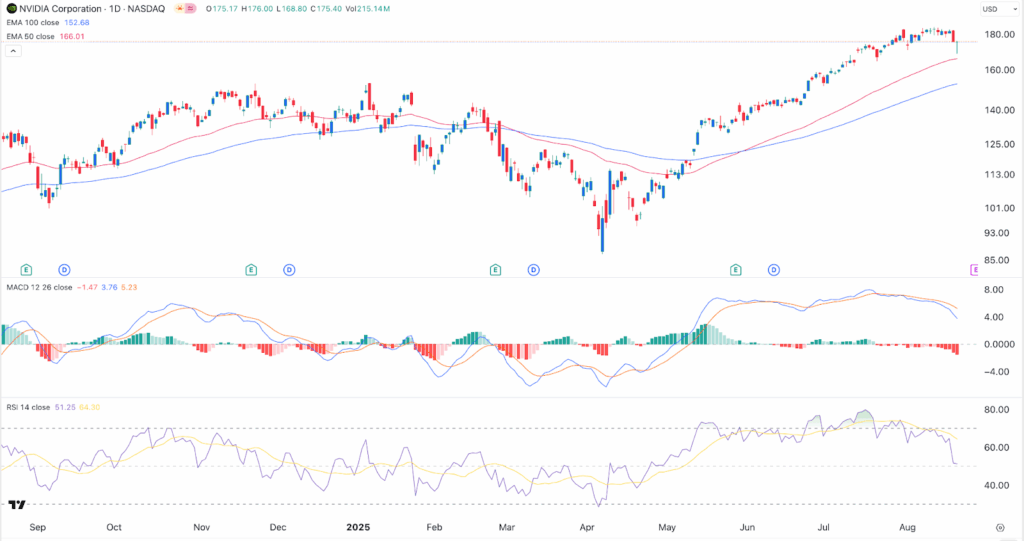Click the MACD histogram value -1.47
This screenshot has height=541, width=1024.
click(x=88, y=287)
